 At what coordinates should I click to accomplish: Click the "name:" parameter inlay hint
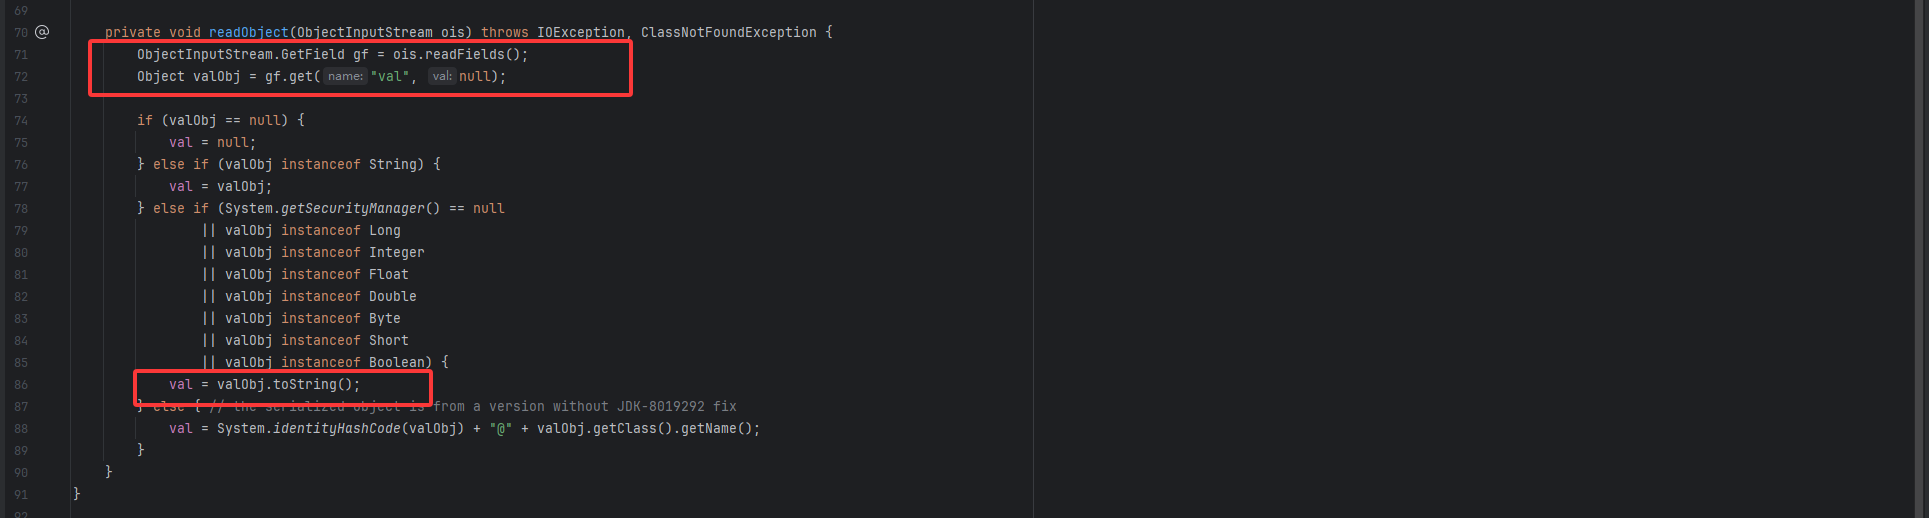345,76
